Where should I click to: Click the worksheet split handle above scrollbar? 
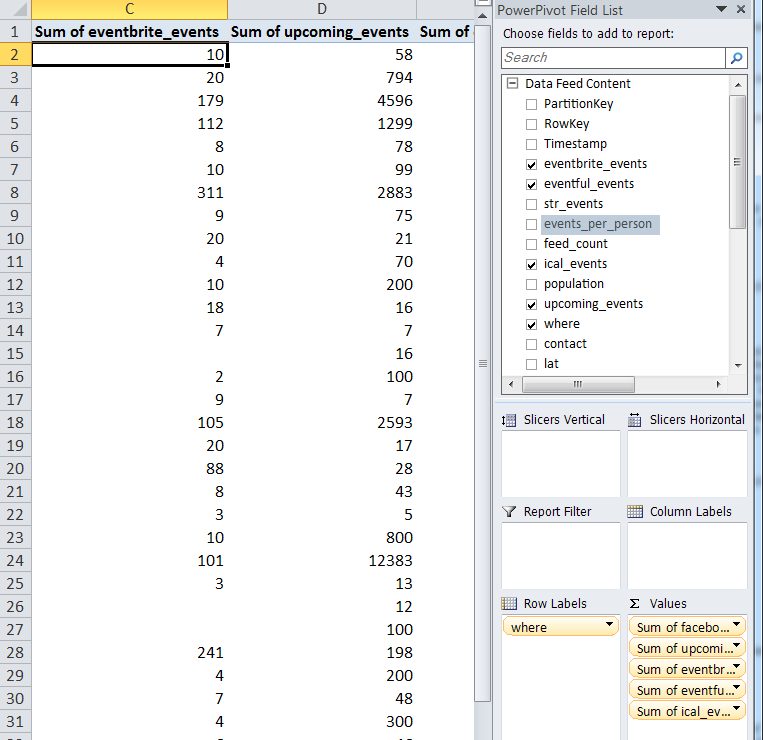[x=483, y=2]
